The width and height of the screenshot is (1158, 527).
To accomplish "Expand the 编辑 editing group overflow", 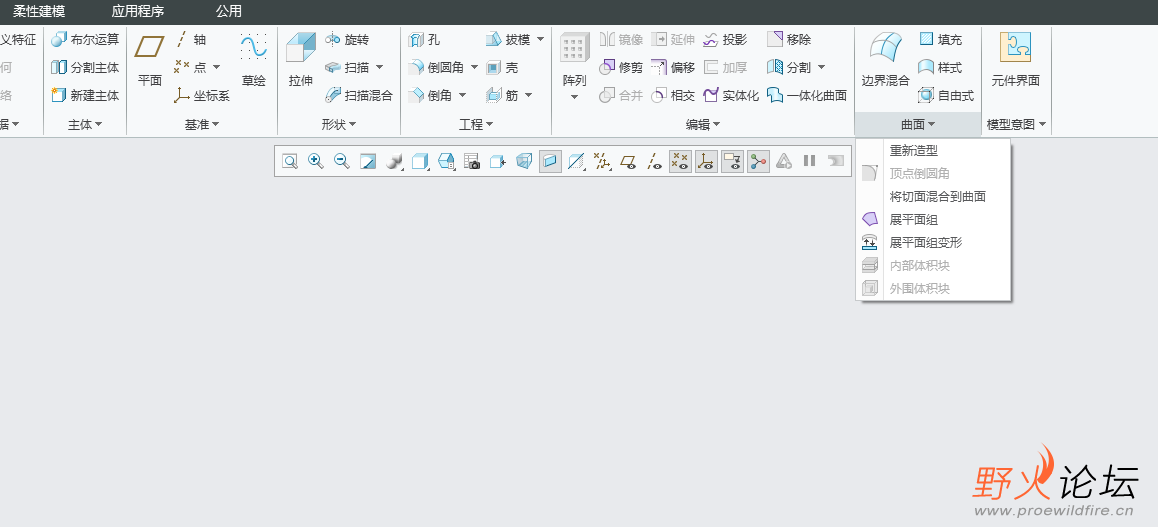I will click(x=703, y=125).
